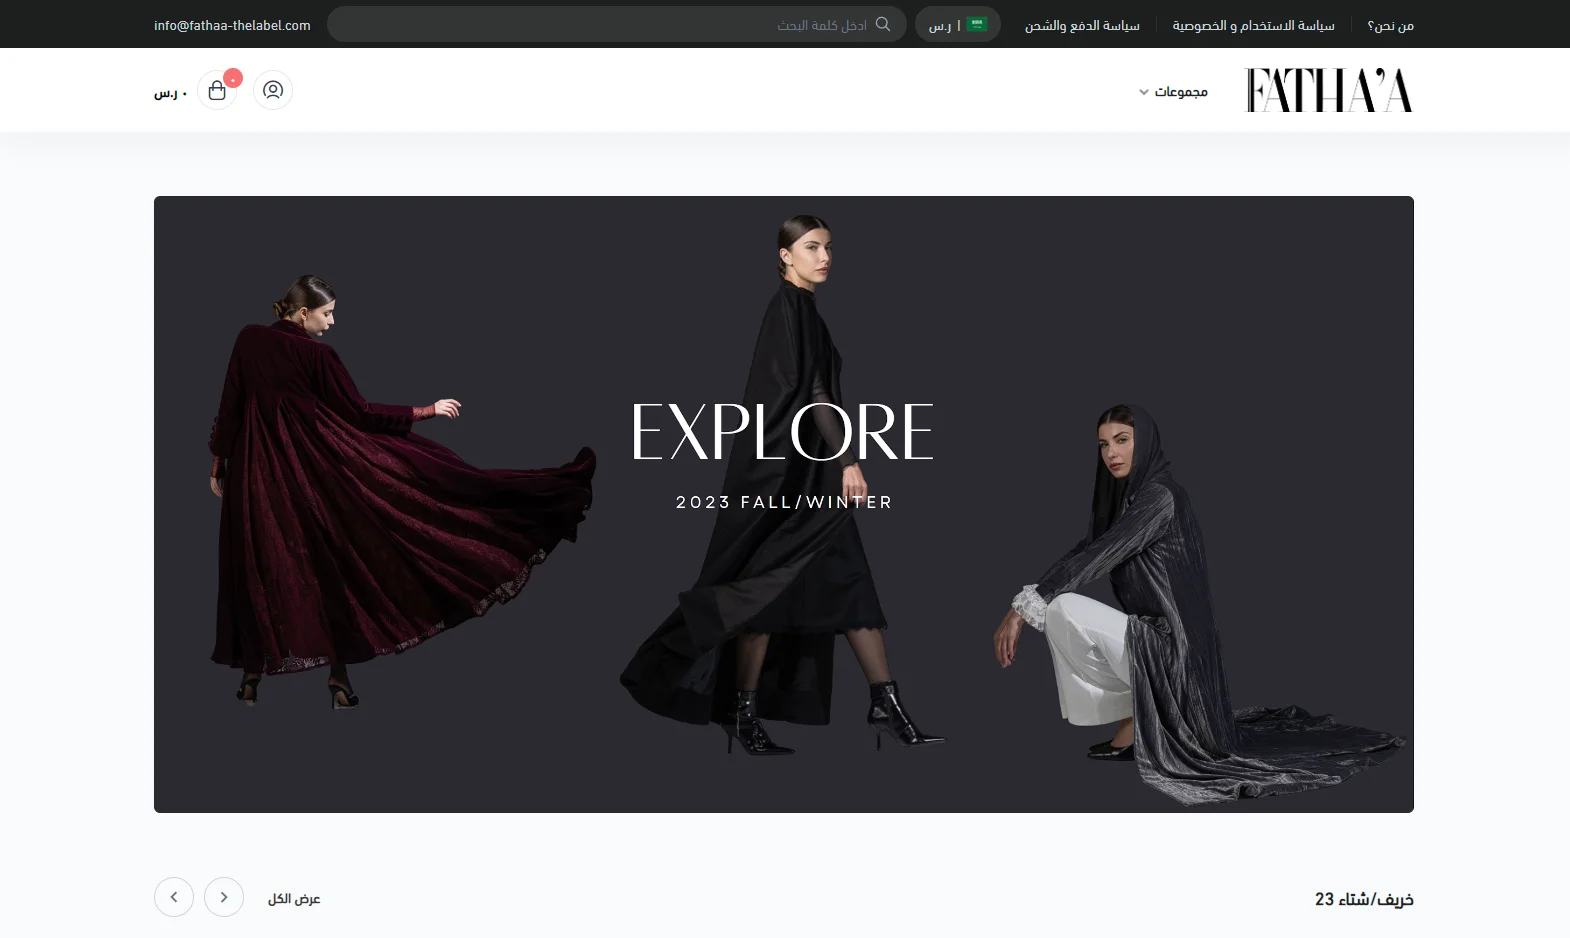The image size is (1570, 938).
Task: Focus the ادخل كلمة البحث search field
Action: pyautogui.click(x=617, y=24)
